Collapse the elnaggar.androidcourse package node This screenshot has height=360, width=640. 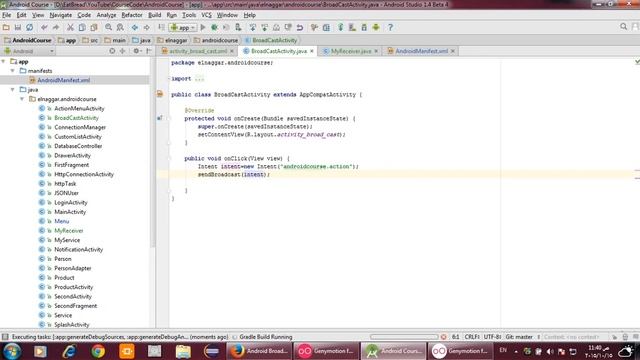(22, 99)
